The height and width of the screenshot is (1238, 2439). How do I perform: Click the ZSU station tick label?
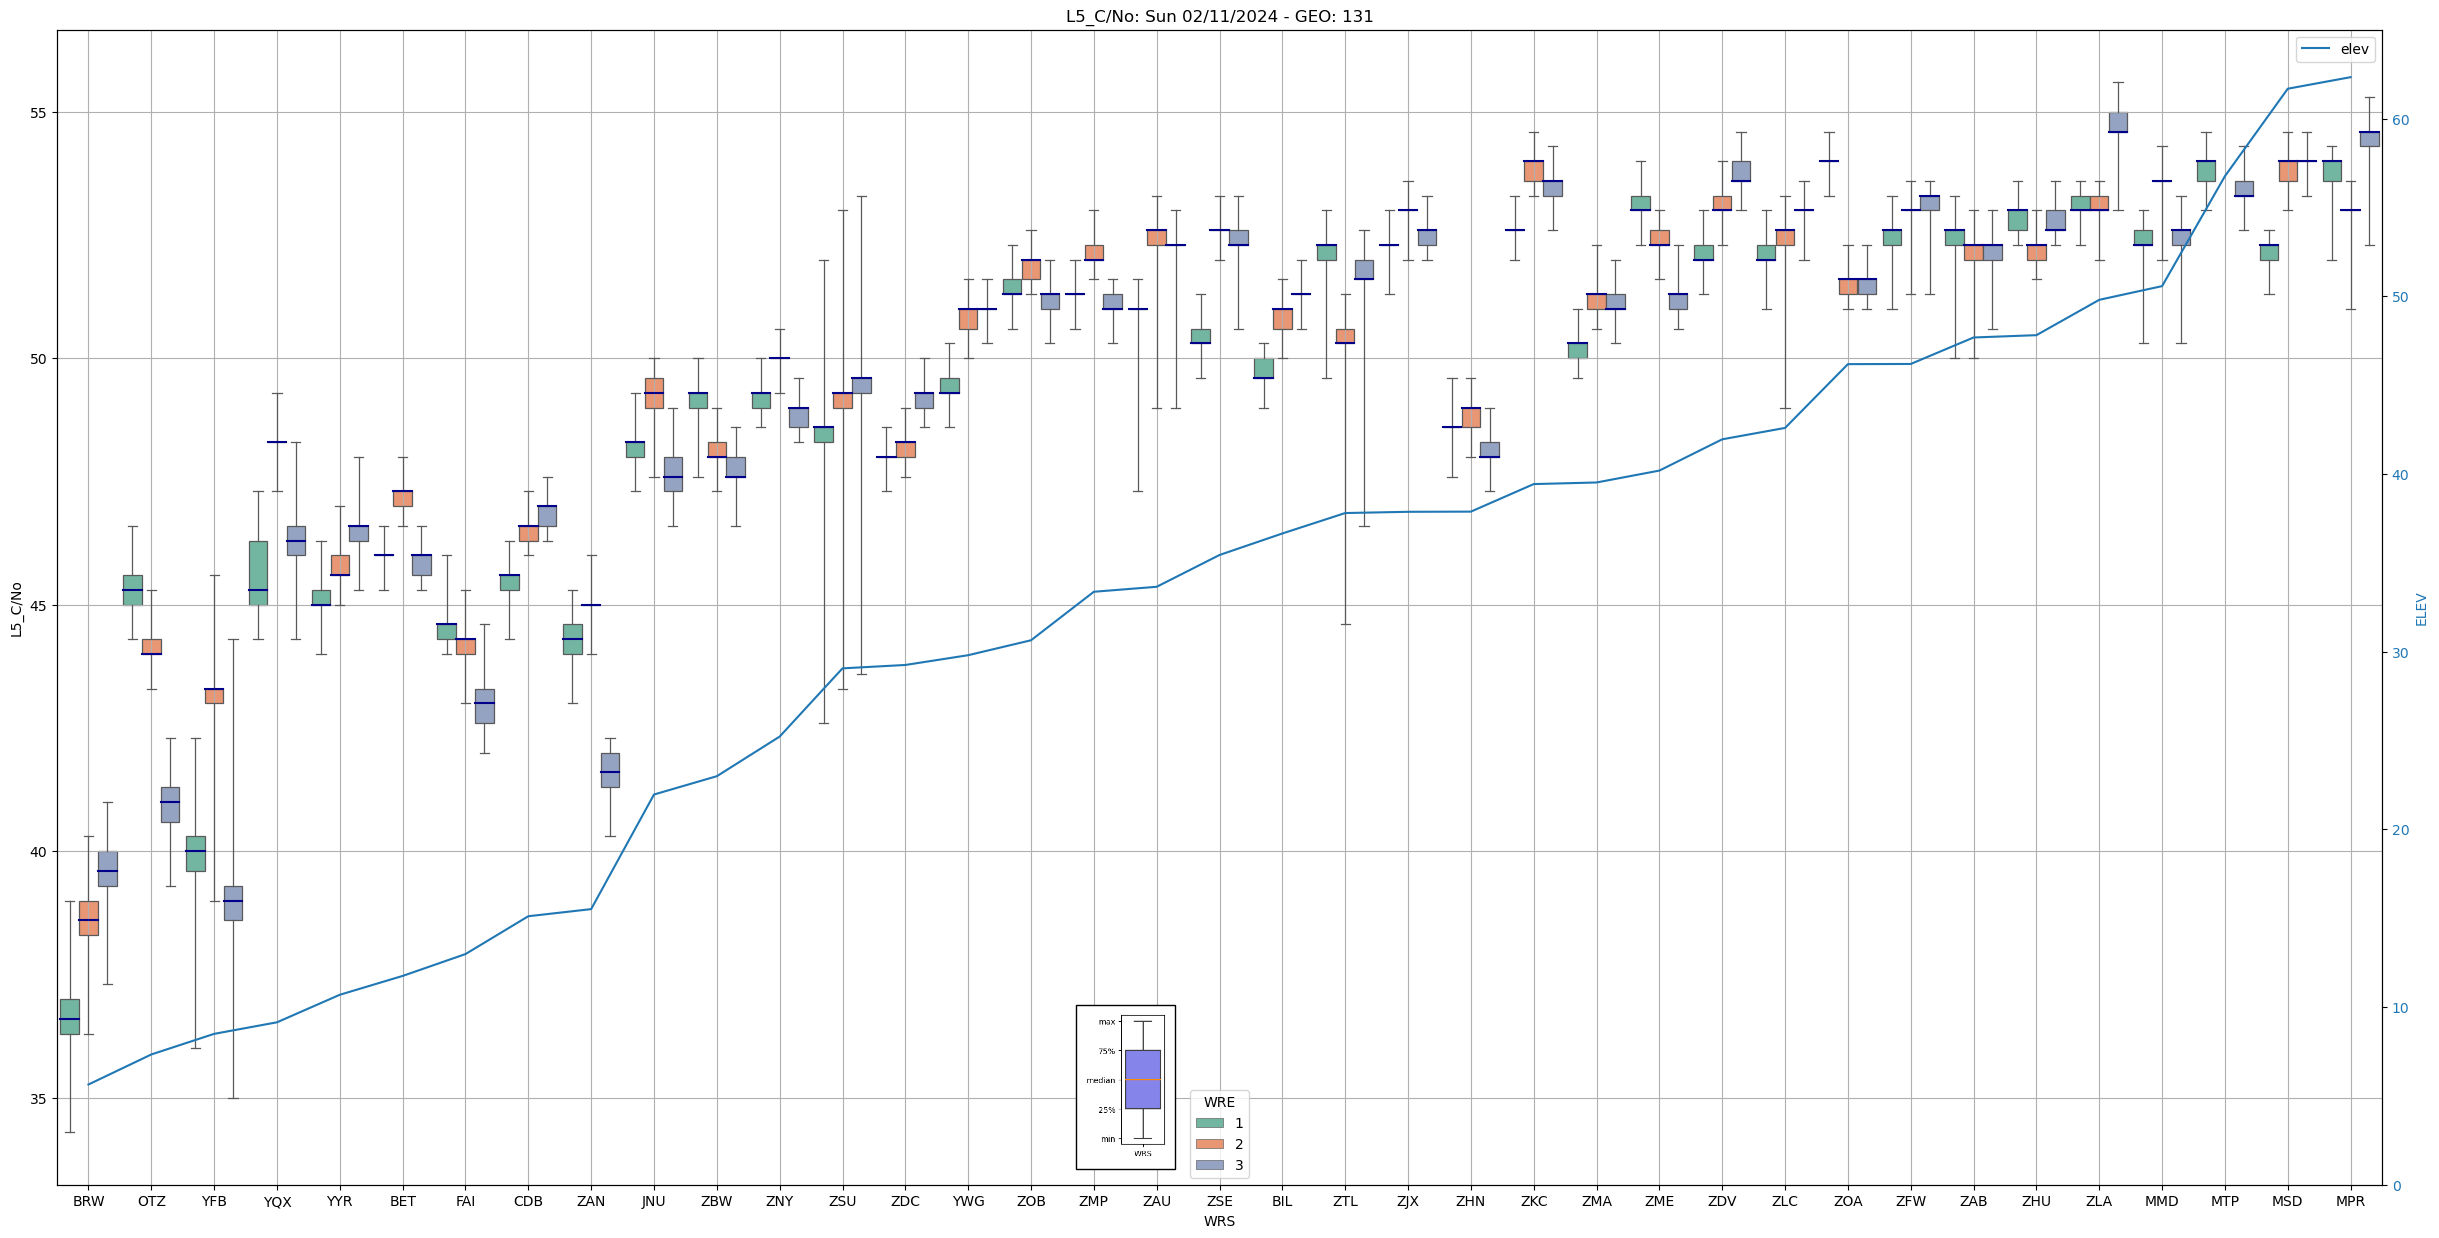tap(842, 1202)
